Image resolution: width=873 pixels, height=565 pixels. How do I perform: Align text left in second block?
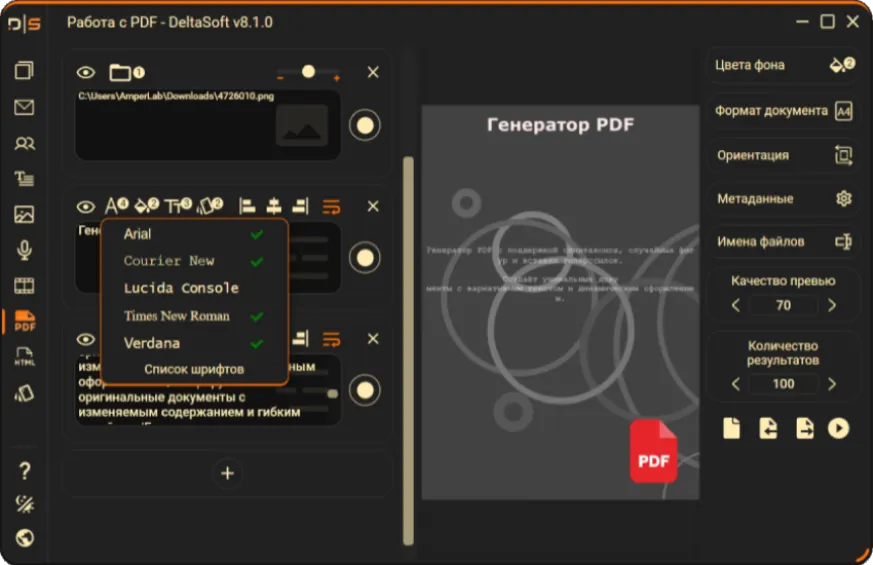pos(247,207)
